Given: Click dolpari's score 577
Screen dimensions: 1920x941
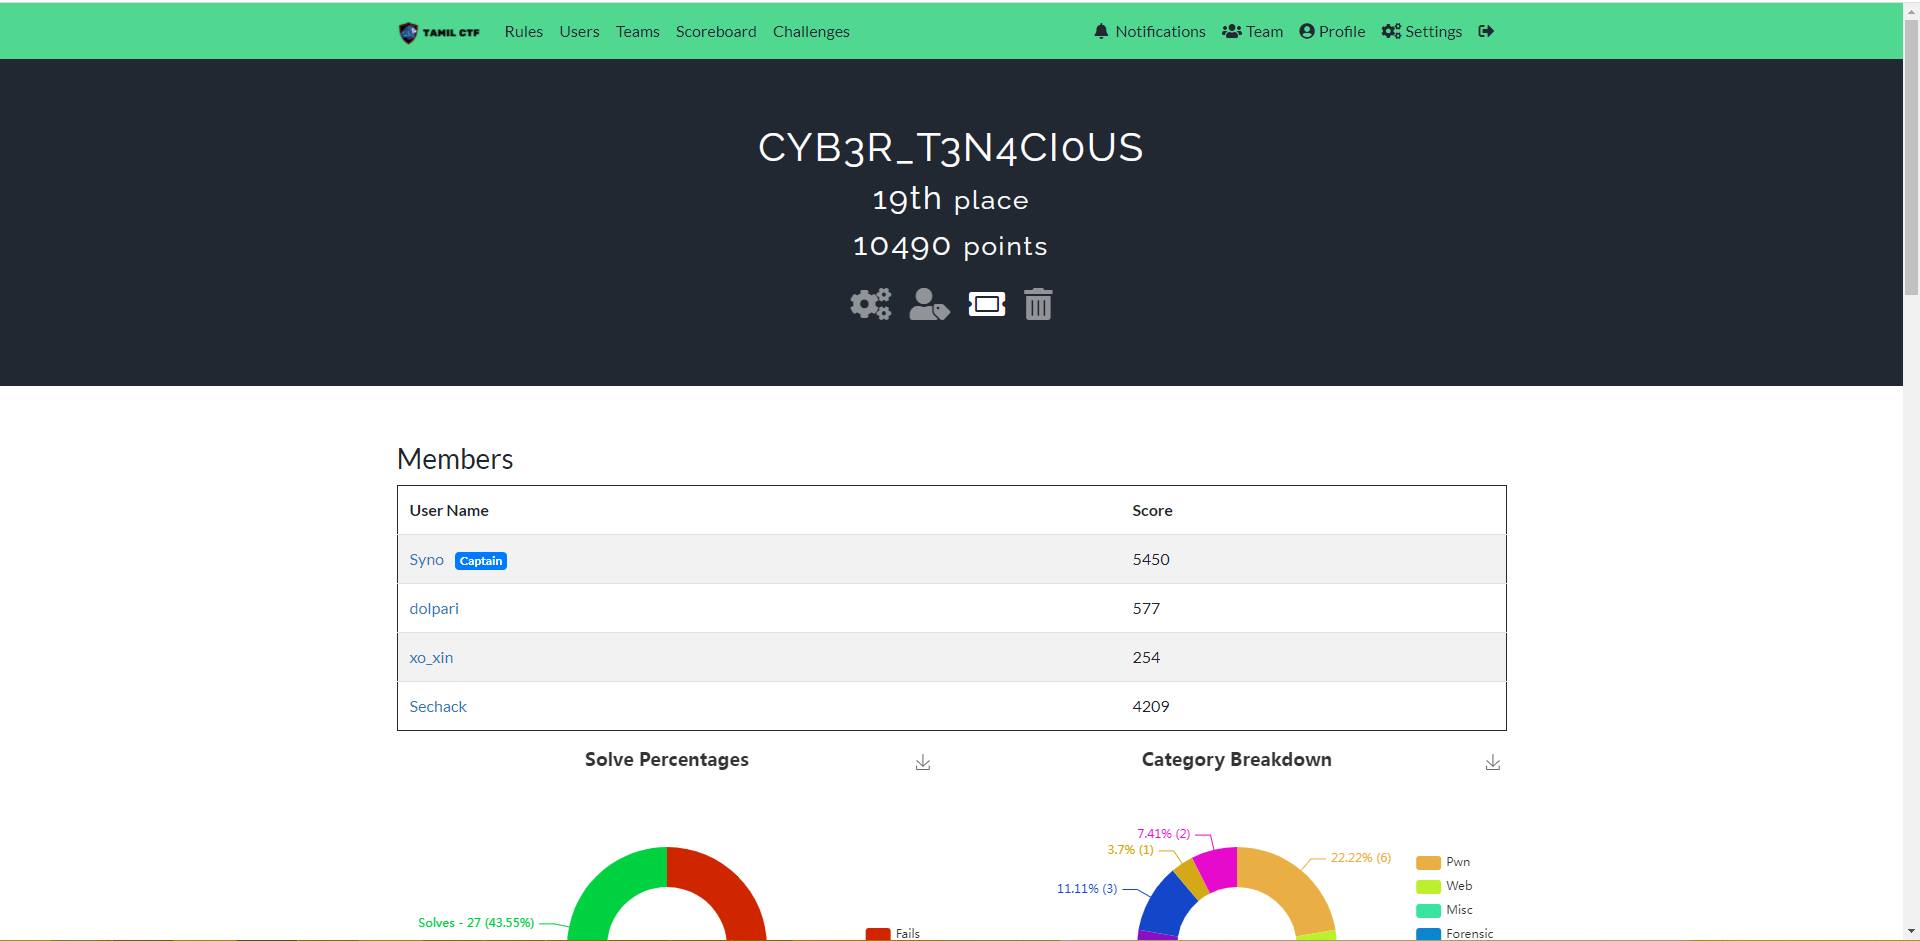Looking at the screenshot, I should click(x=1146, y=609).
